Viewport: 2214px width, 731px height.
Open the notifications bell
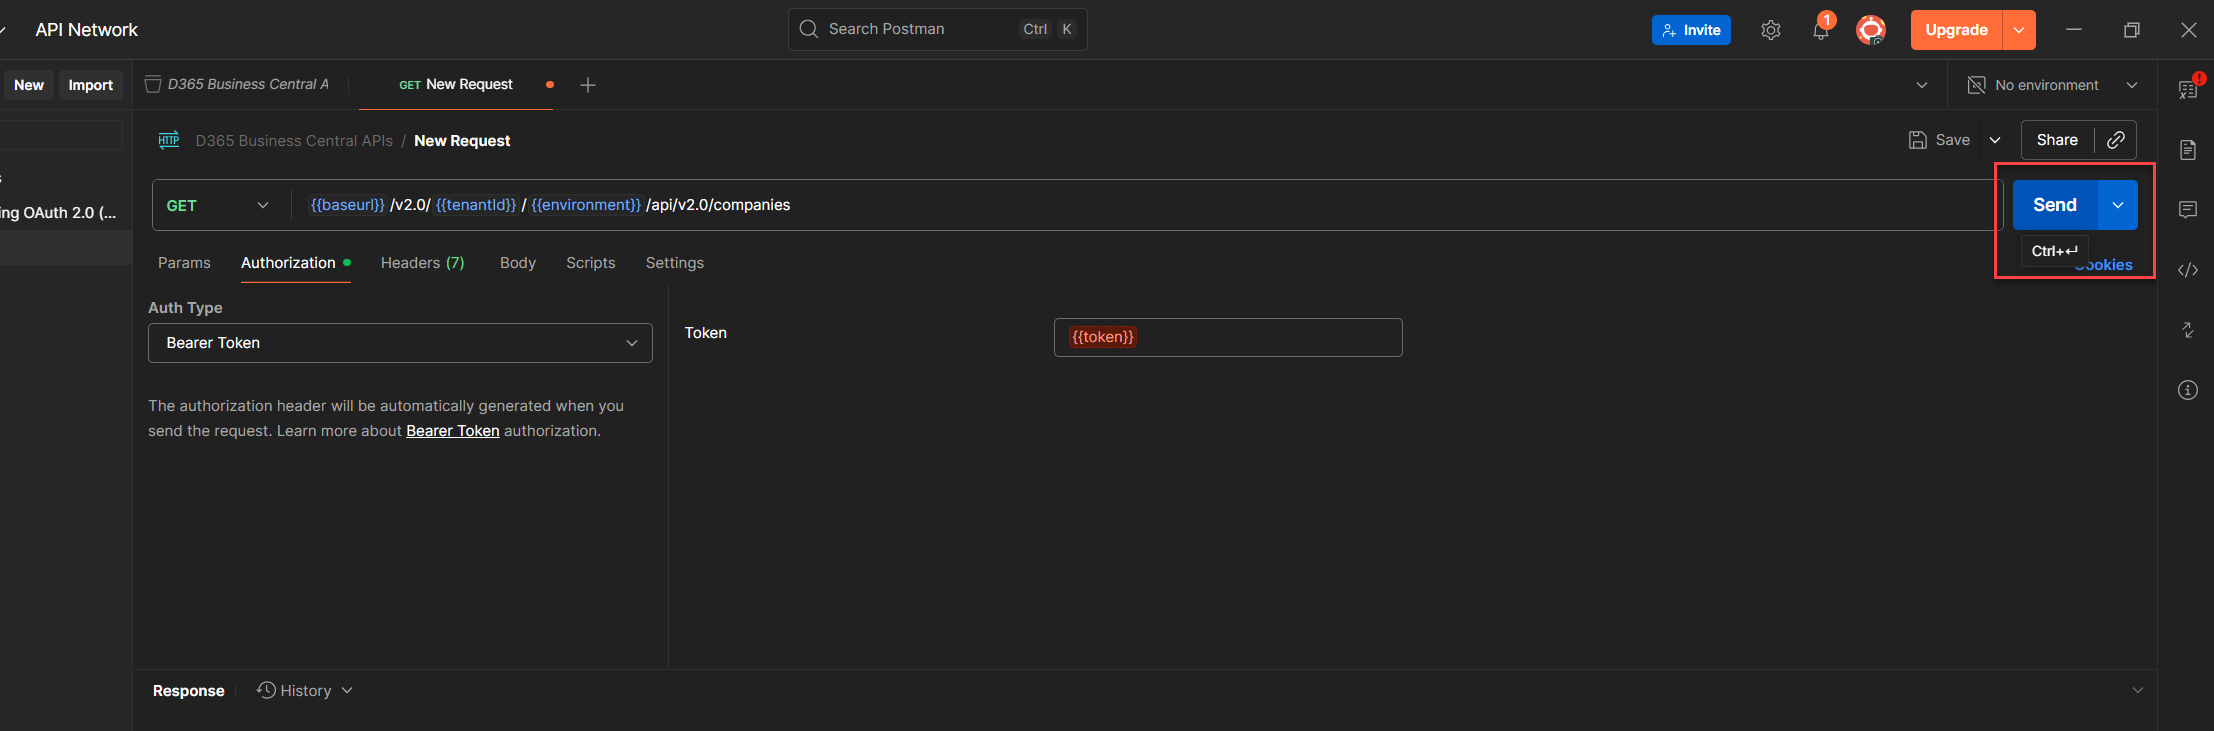pos(1821,30)
